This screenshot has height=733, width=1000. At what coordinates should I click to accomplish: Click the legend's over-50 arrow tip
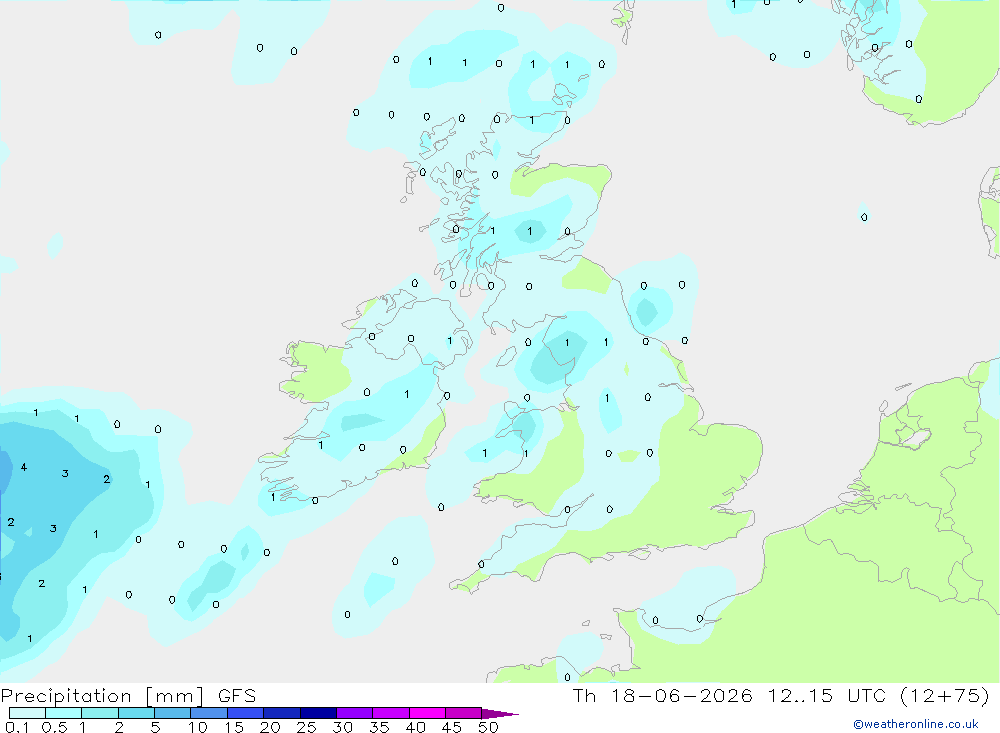(x=500, y=713)
